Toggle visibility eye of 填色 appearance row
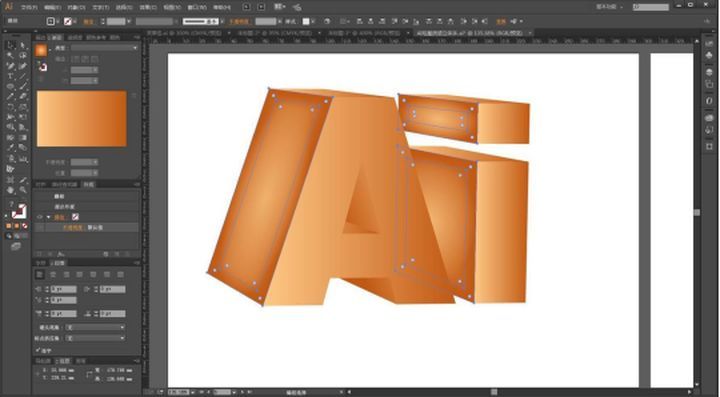Screen dimensions: 720x397 point(39,217)
